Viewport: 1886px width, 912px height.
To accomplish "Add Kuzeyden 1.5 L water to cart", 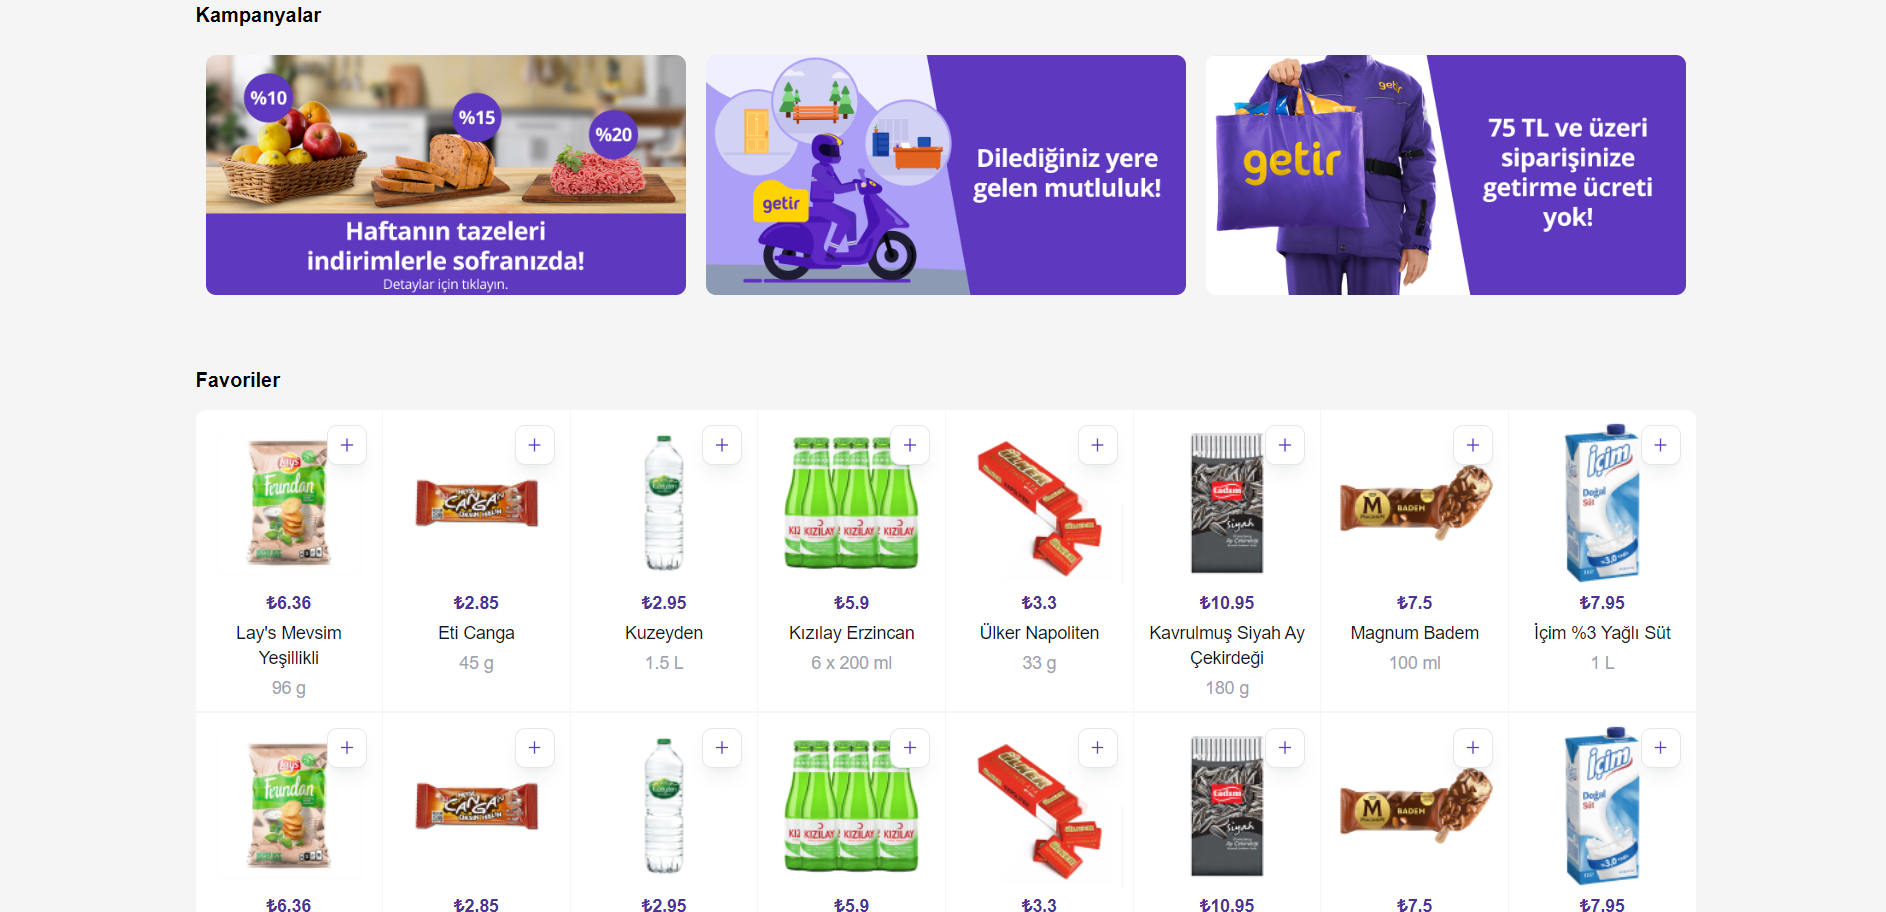I will [x=722, y=445].
